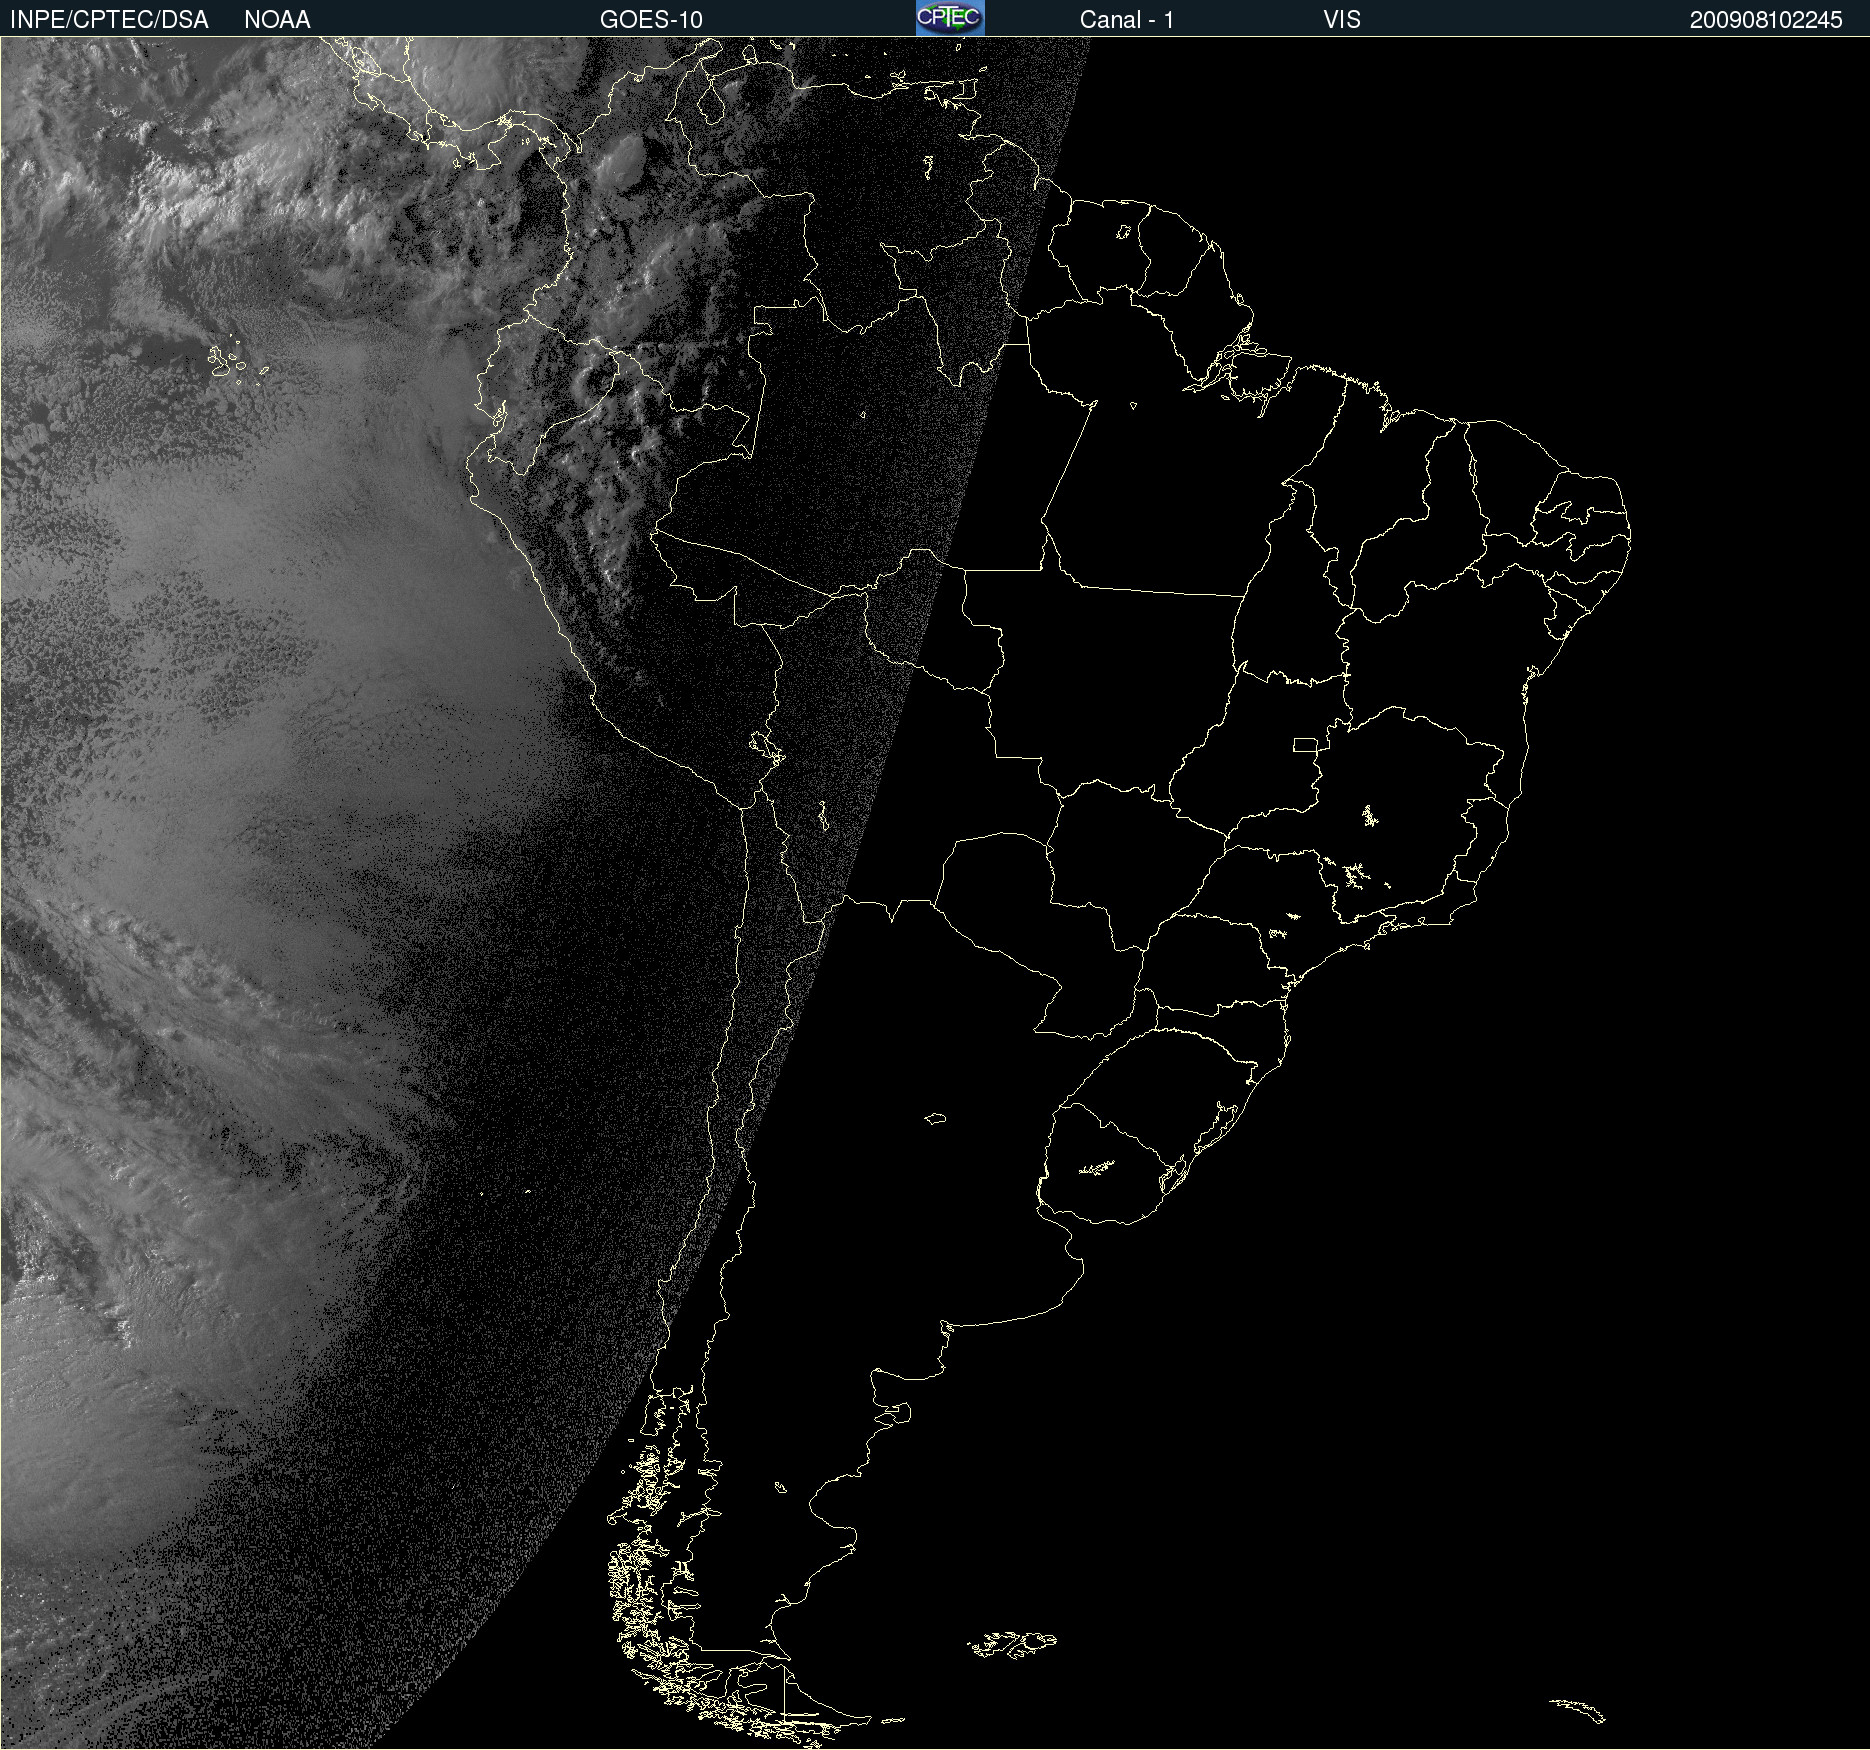
Task: Click the VIS channel label
Action: pos(1342,20)
